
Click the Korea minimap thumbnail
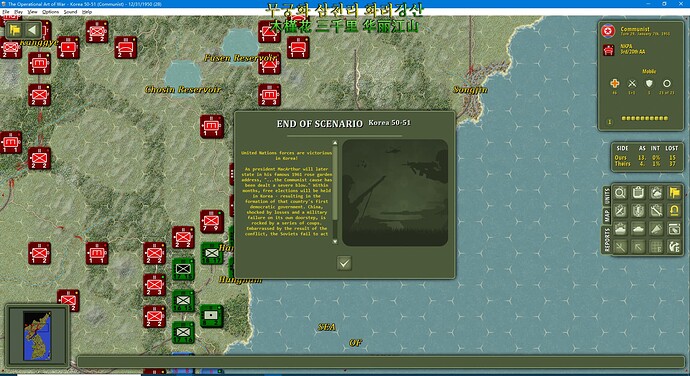coord(37,336)
